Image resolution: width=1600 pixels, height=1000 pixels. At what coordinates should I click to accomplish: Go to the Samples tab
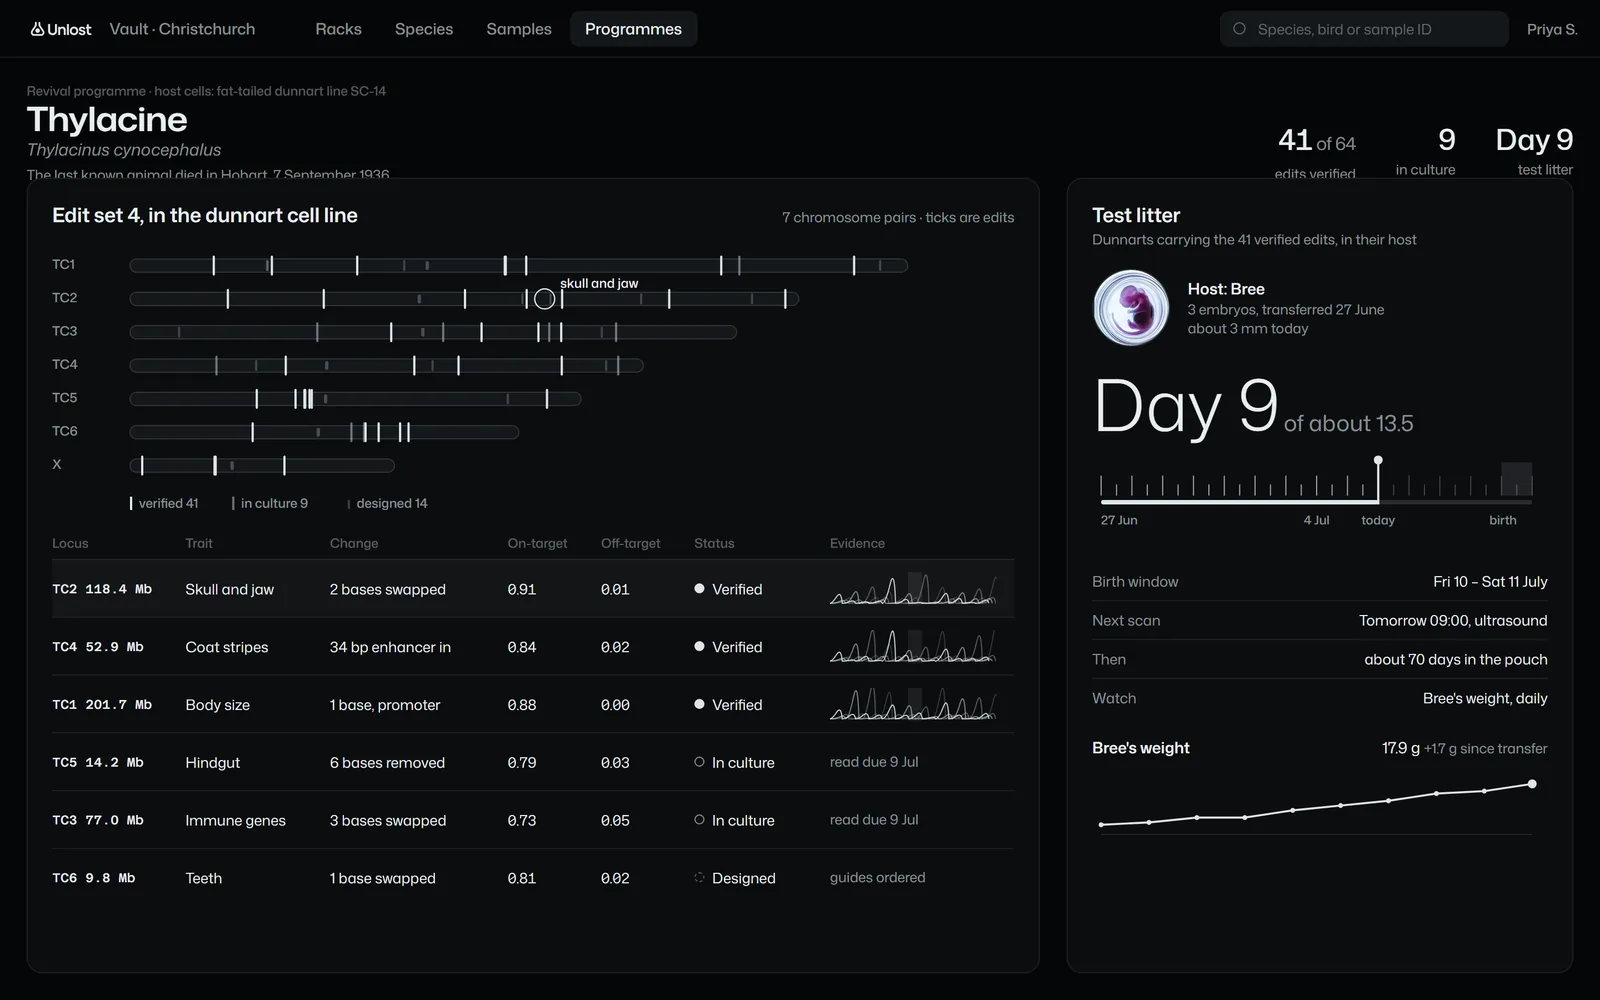(x=519, y=29)
